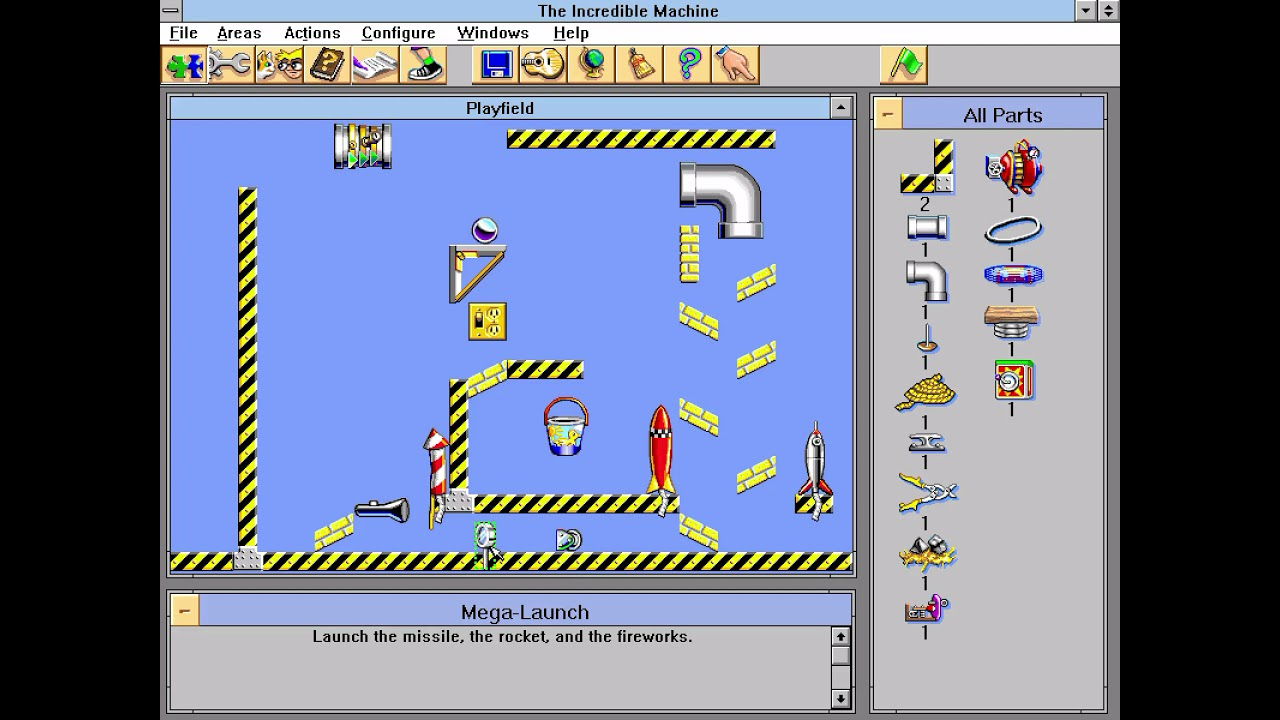The image size is (1280, 720).
Task: Pick the scissors part from All Parts
Action: pyautogui.click(x=927, y=492)
